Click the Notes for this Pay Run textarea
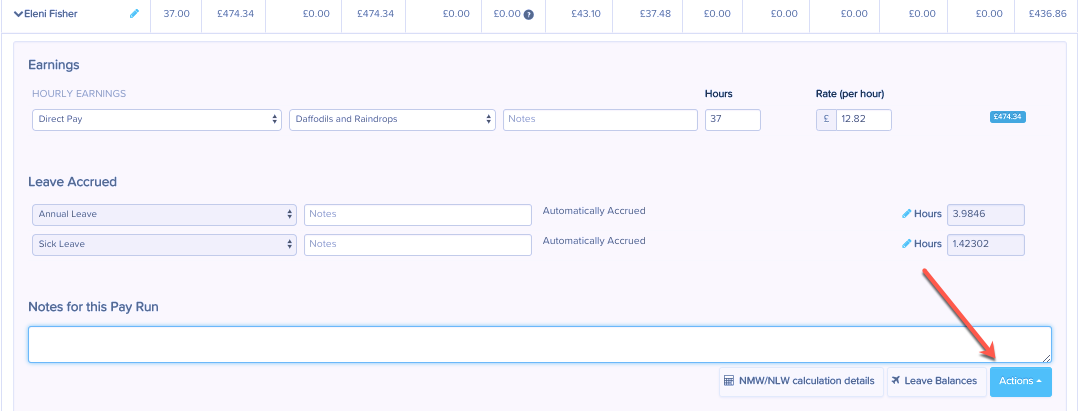This screenshot has height=411, width=1080. [x=540, y=344]
